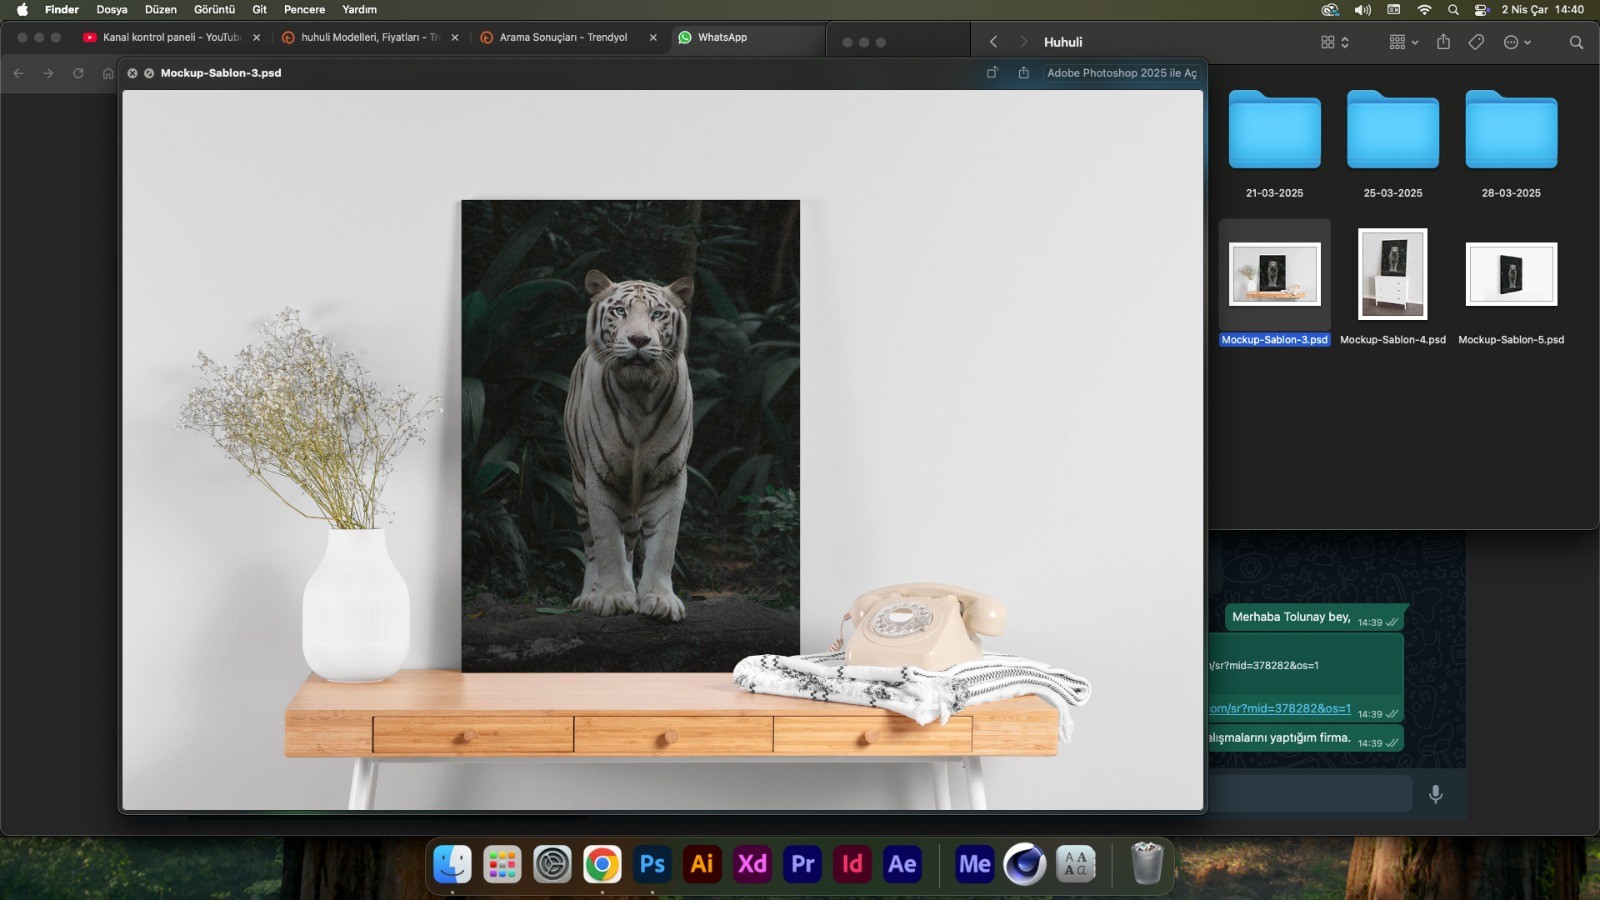Viewport: 1600px width, 900px height.
Task: Close the Kanal kontrol paneli tab
Action: point(256,37)
